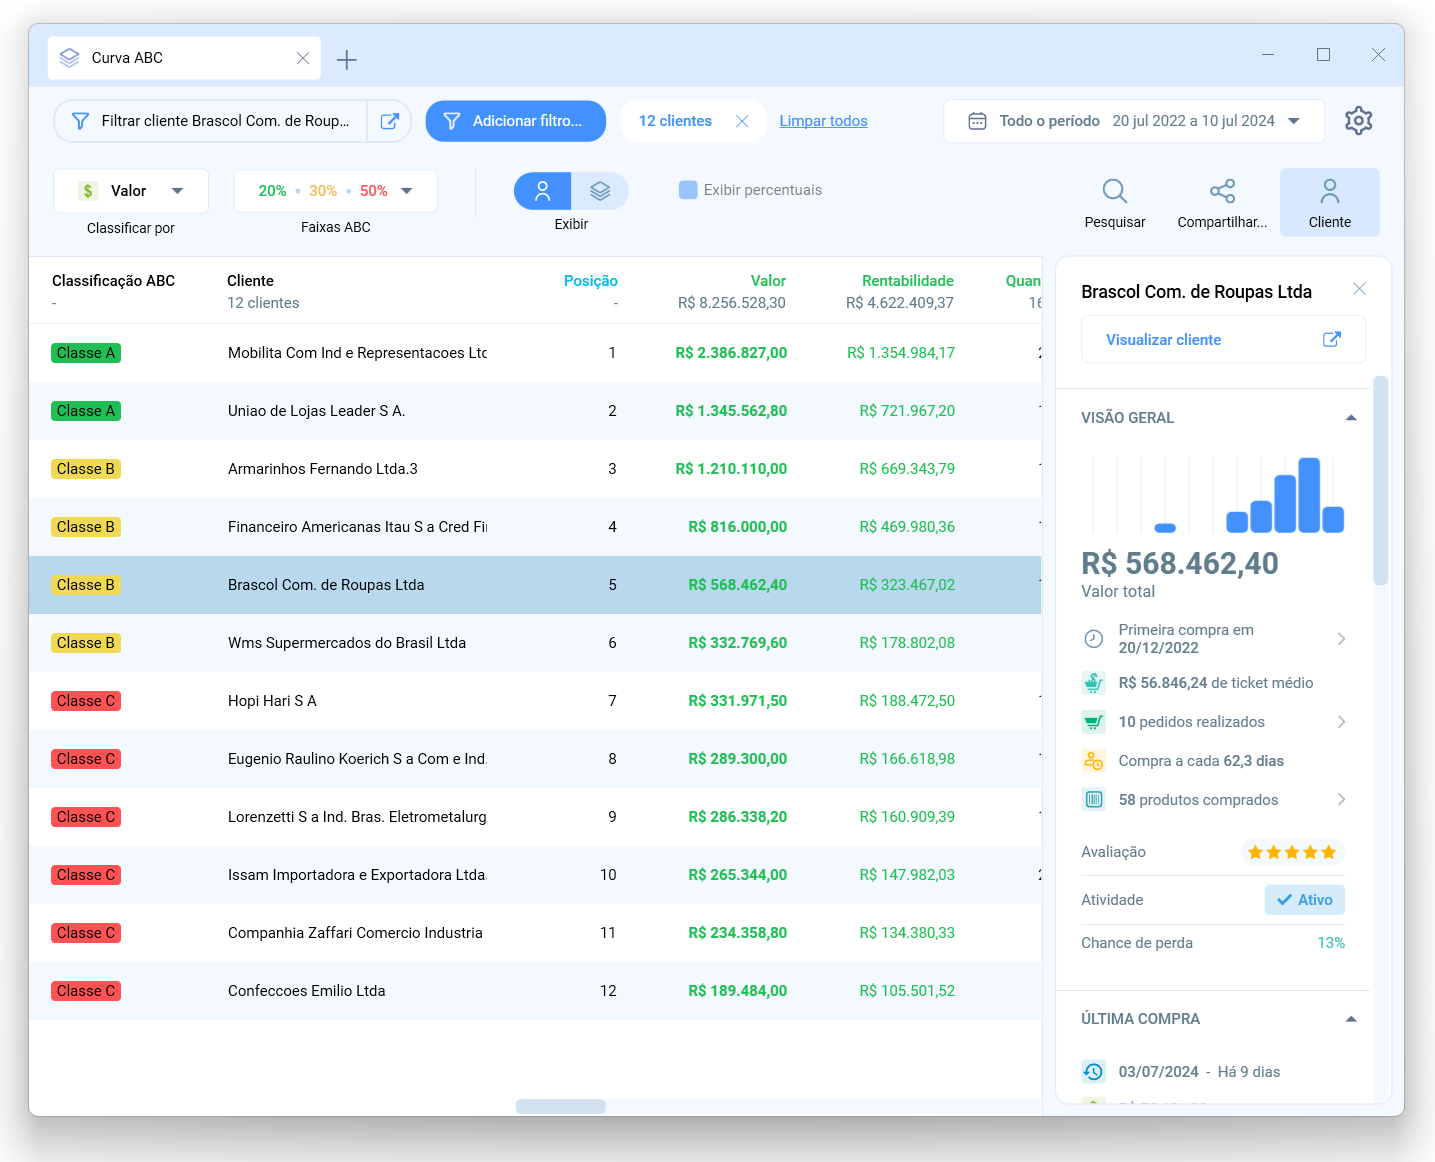Screen dimensions: 1435x1162
Task: Expand Primeira compra em details arrow
Action: [x=1341, y=639]
